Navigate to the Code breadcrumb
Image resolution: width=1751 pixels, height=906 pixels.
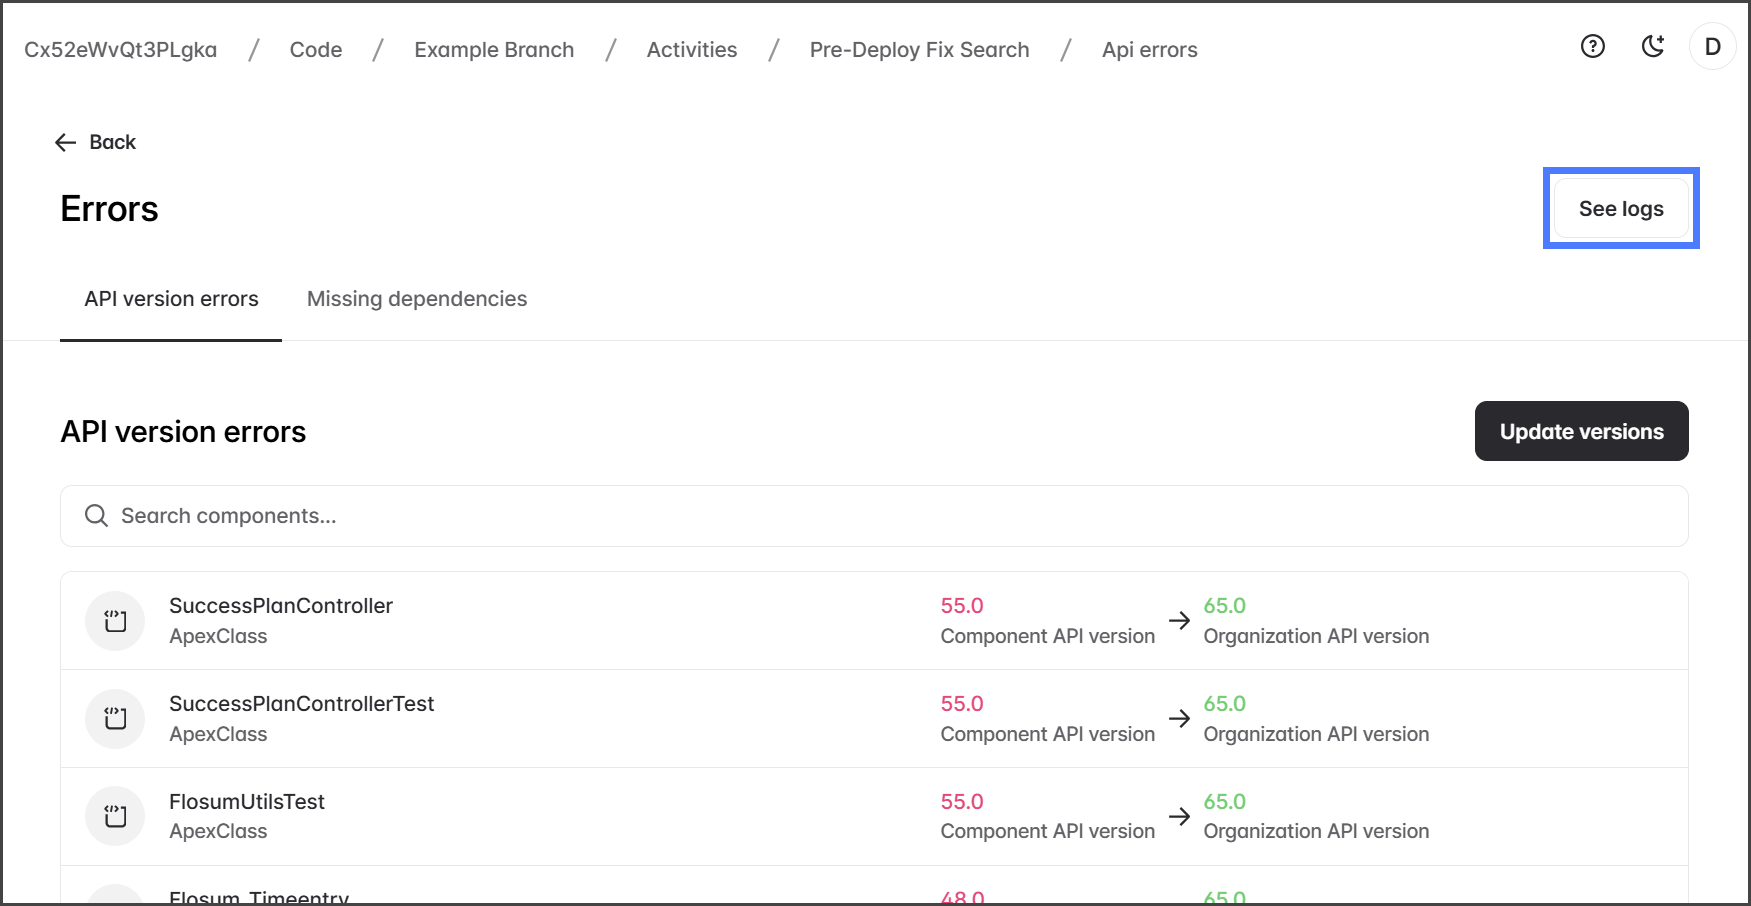[315, 50]
